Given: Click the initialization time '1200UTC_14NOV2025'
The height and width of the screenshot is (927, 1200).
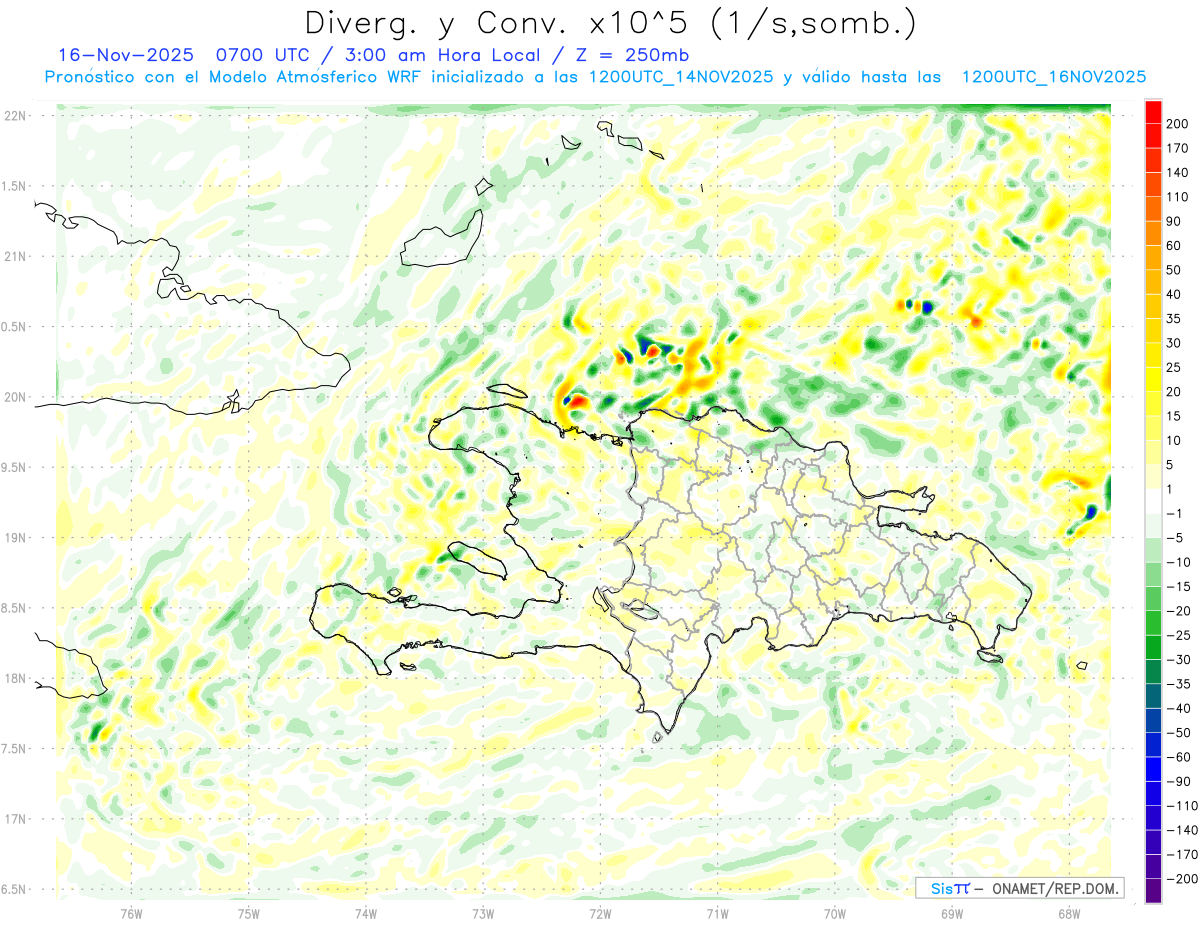Looking at the screenshot, I should pyautogui.click(x=681, y=77).
